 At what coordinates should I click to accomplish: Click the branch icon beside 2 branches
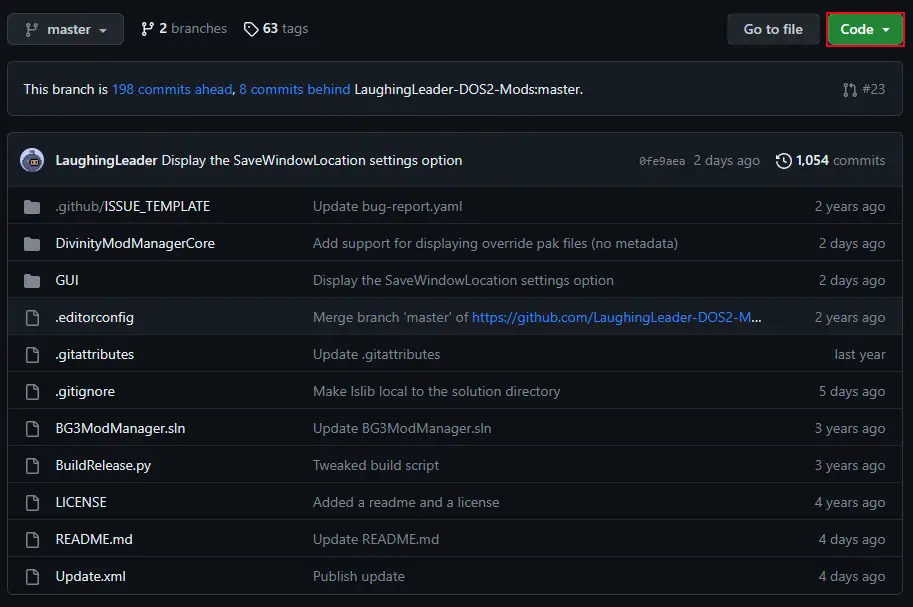point(147,29)
